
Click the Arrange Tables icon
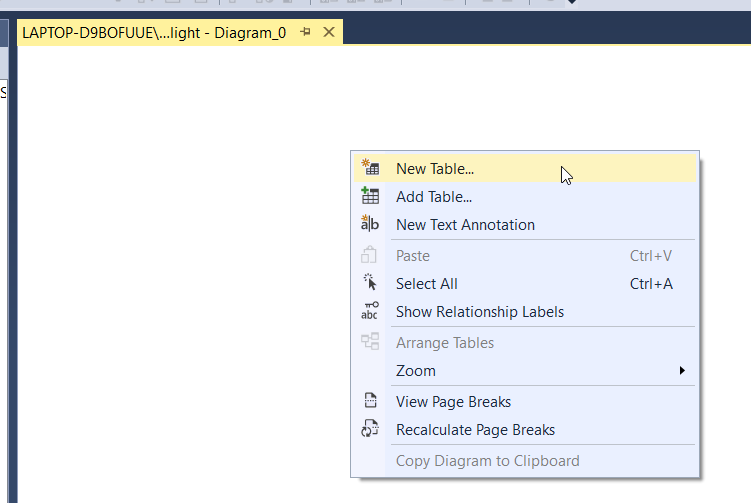click(370, 343)
